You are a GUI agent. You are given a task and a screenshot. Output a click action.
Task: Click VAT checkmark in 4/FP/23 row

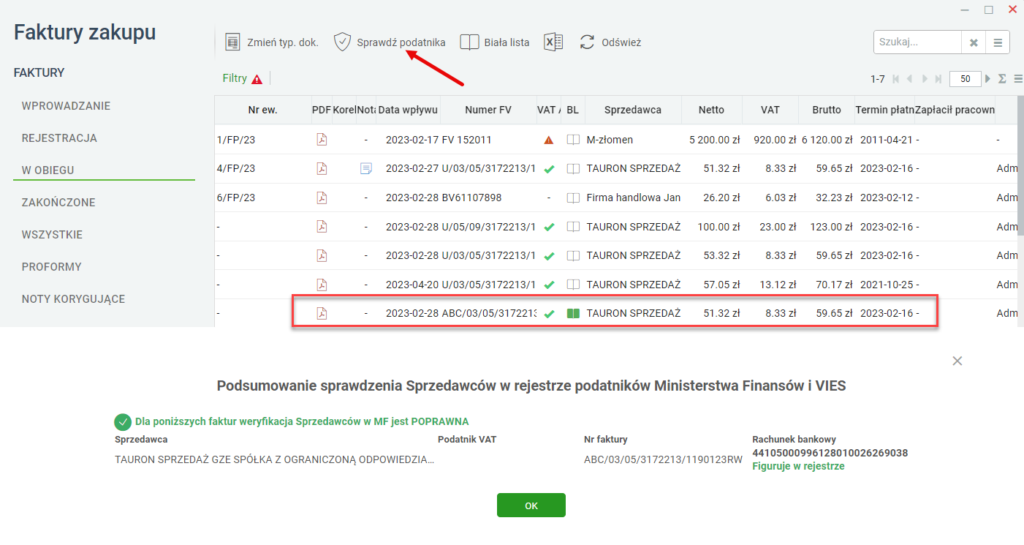[x=549, y=169]
